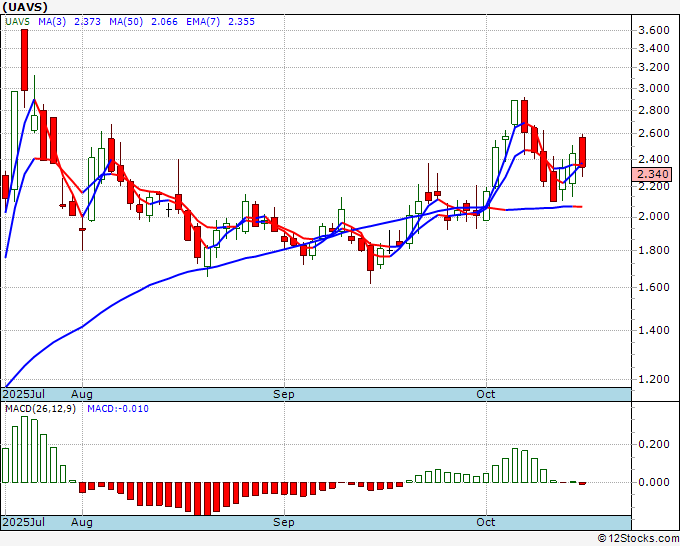Screen dimensions: 680x546
Task: Click the 2.600 price axis label
Action: 654,133
